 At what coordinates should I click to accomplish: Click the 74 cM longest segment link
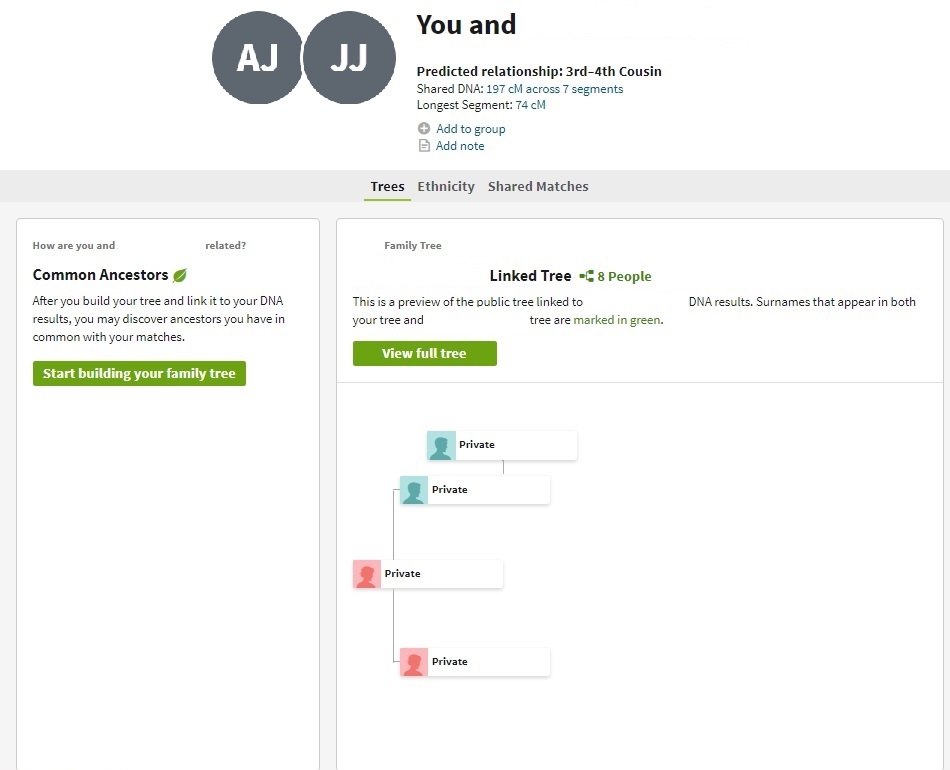tap(530, 105)
